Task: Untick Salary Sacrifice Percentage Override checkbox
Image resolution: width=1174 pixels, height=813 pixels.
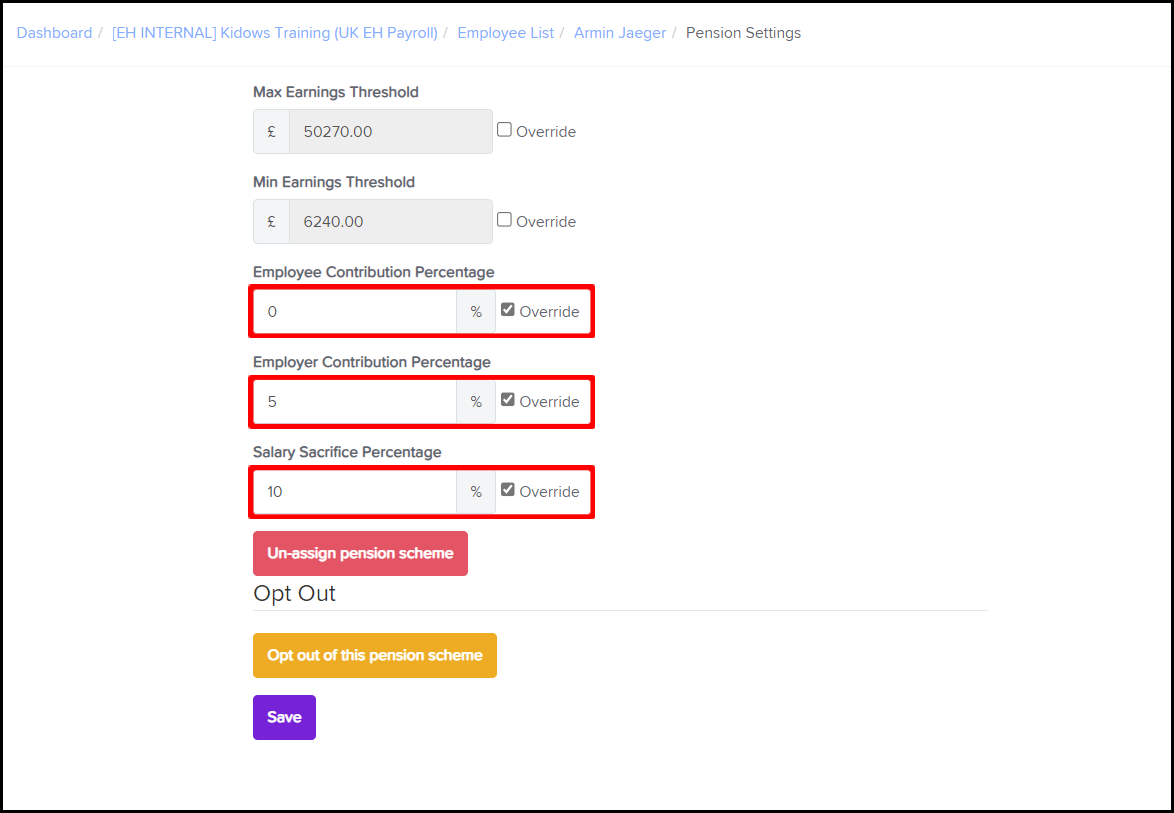Action: point(508,490)
